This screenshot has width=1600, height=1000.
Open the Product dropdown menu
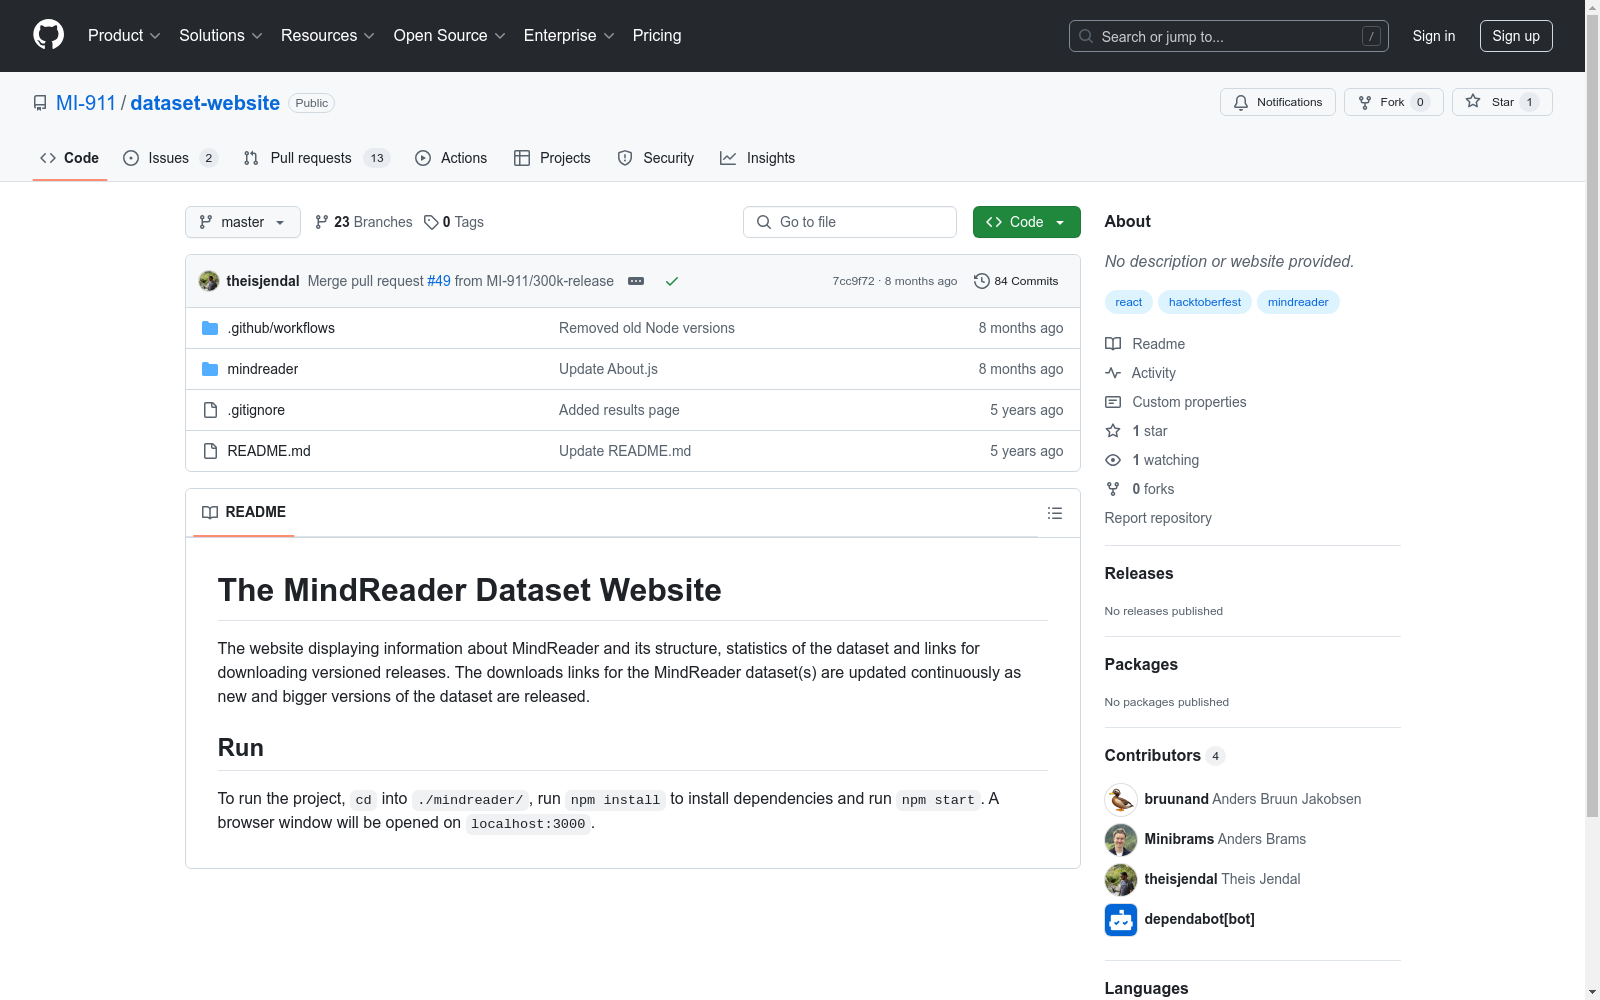click(124, 36)
